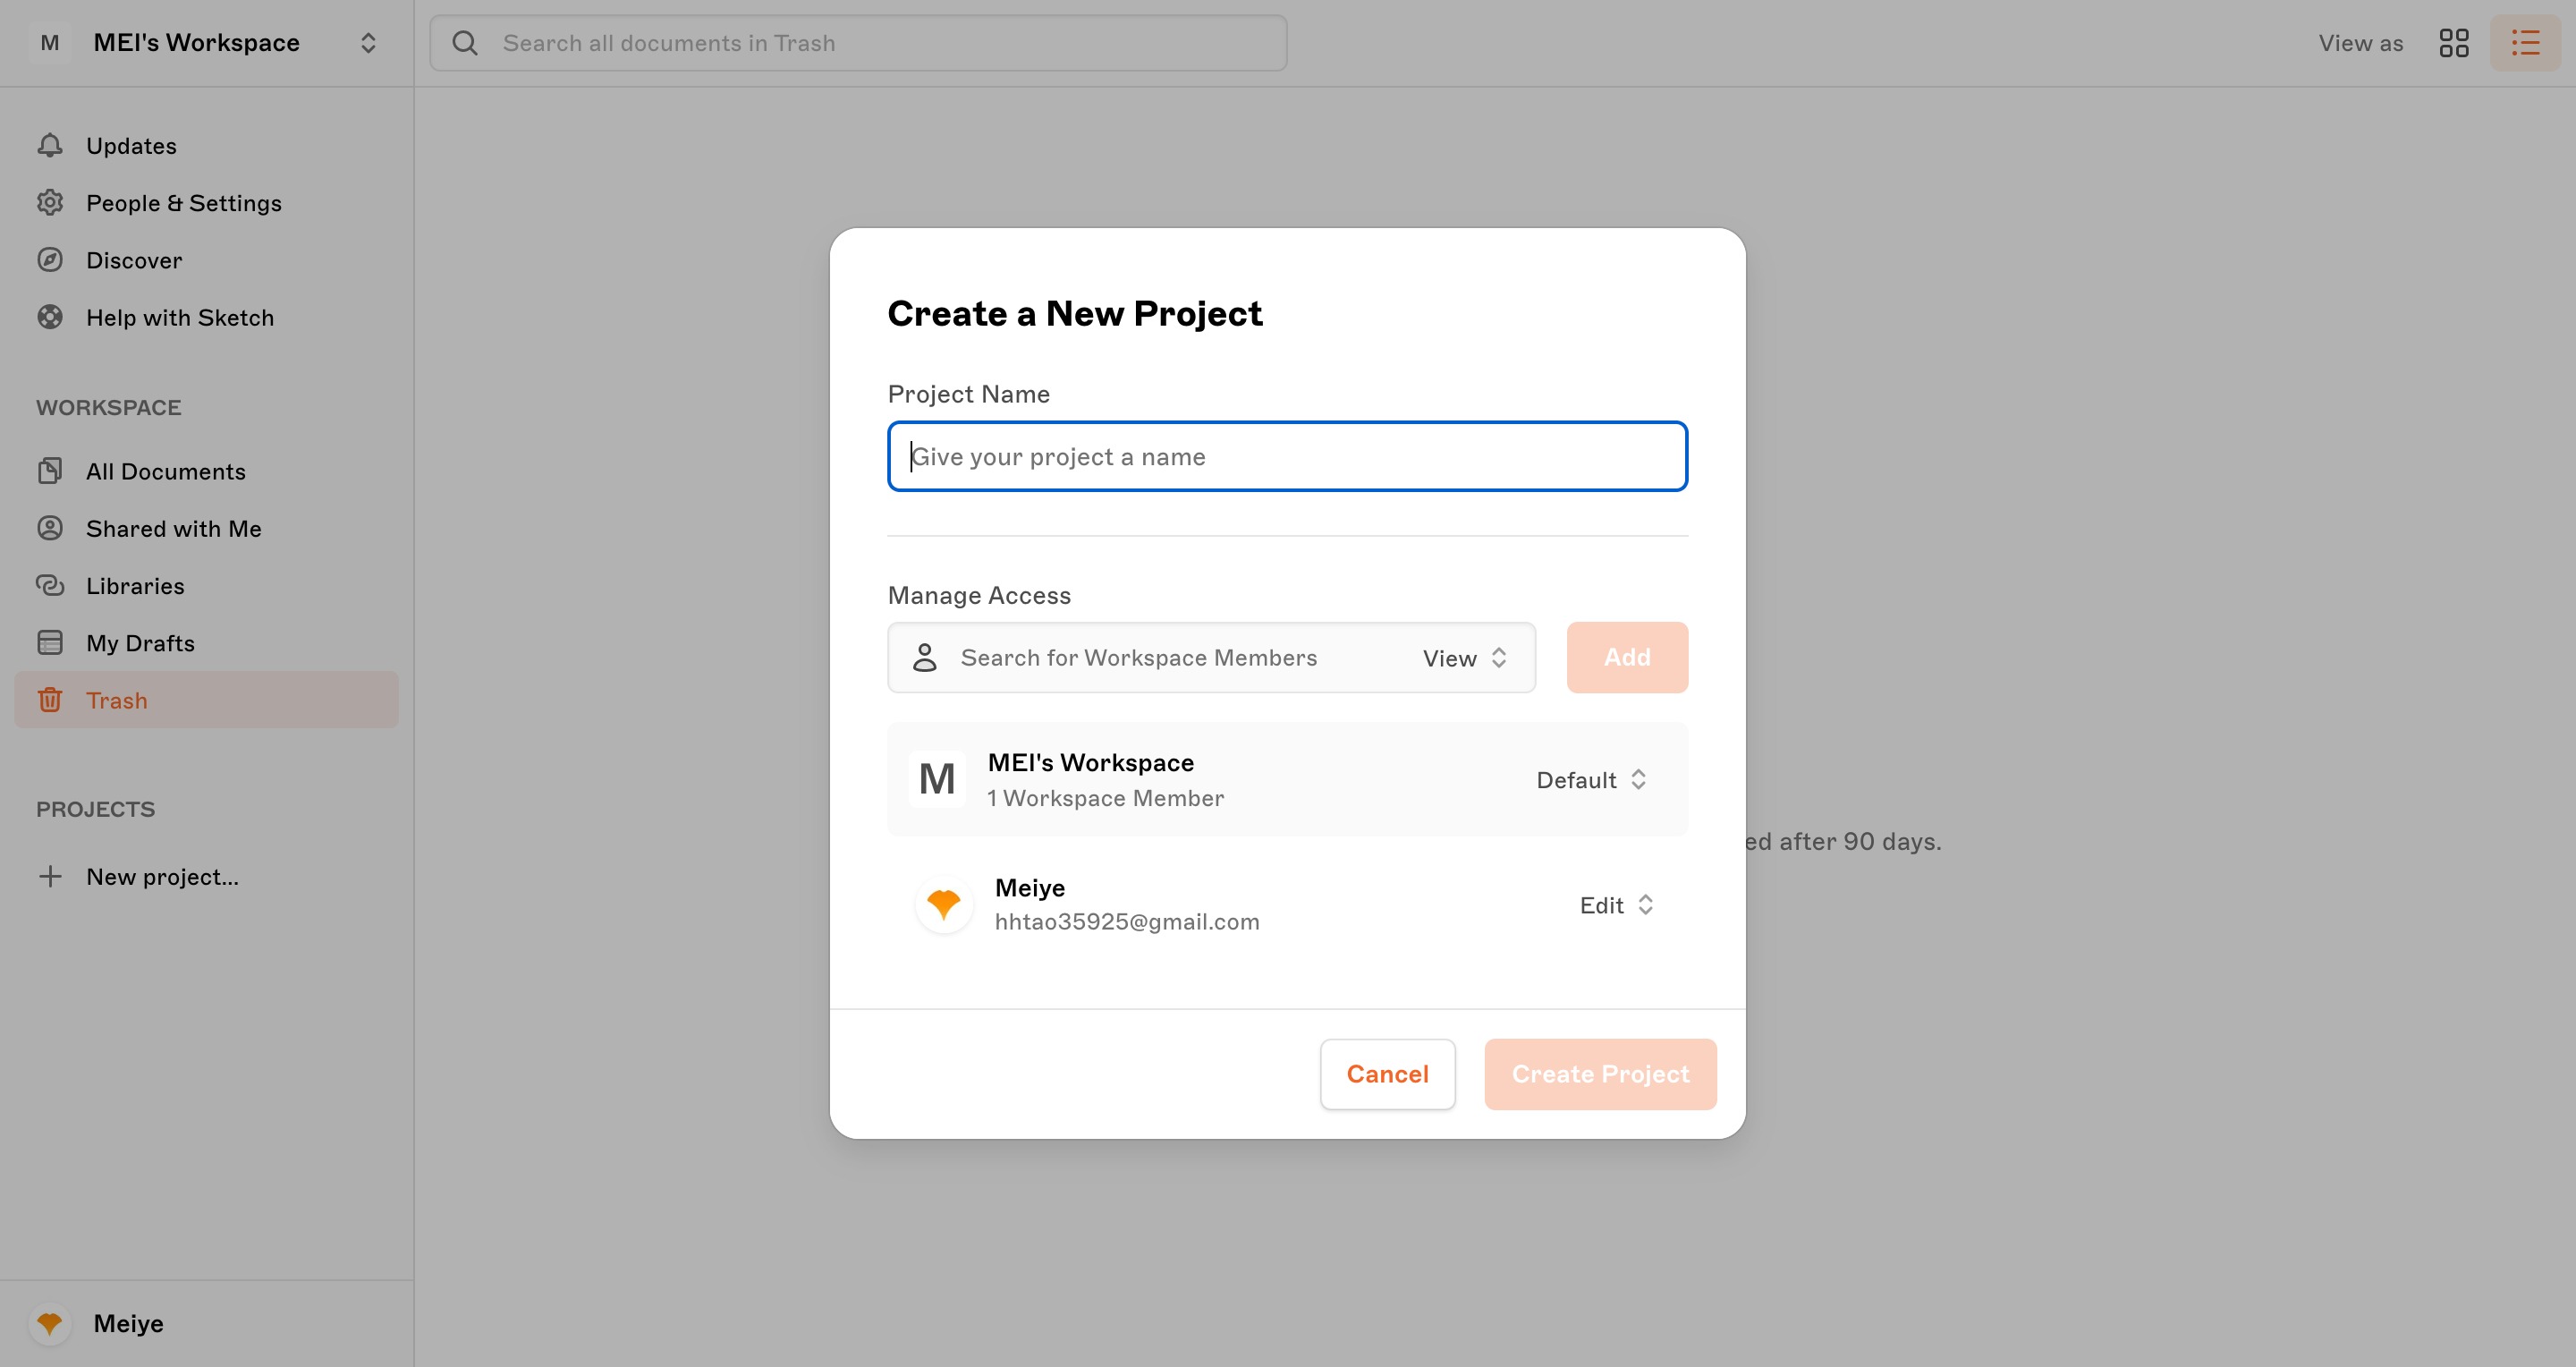Click the Meiye name in the dialog member row
The image size is (2576, 1367).
pyautogui.click(x=1029, y=888)
